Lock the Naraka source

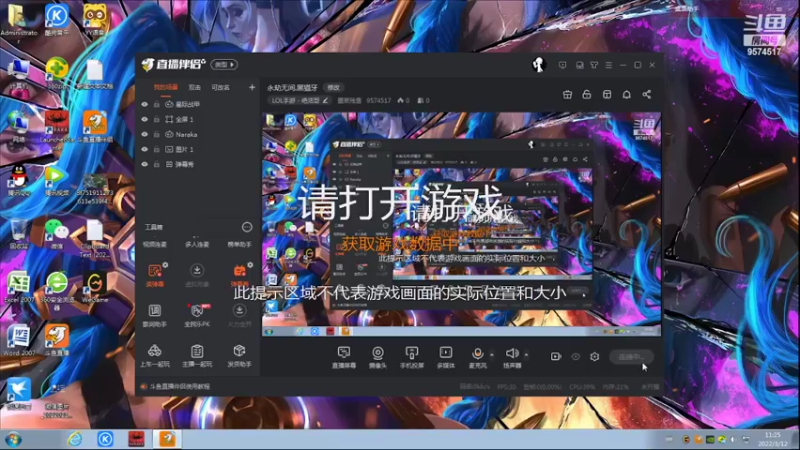(157, 134)
